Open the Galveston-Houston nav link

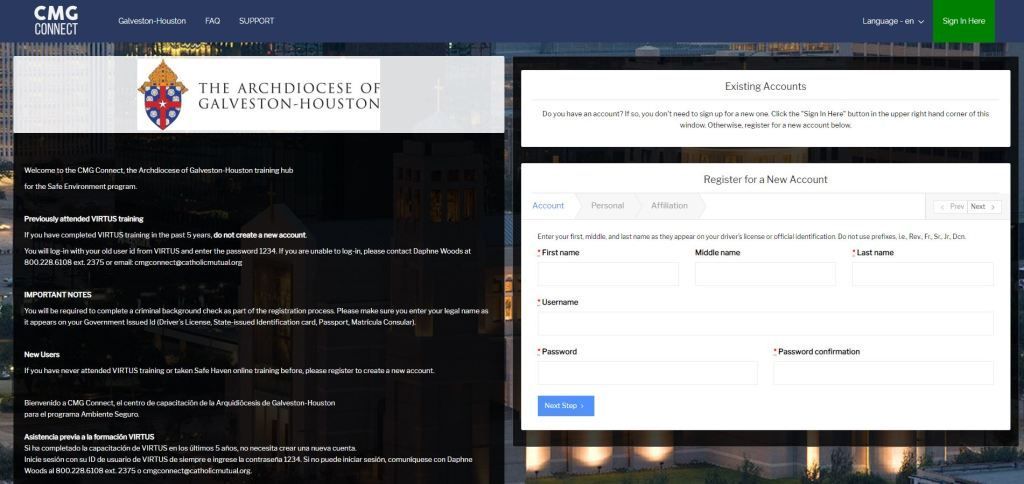coord(152,21)
